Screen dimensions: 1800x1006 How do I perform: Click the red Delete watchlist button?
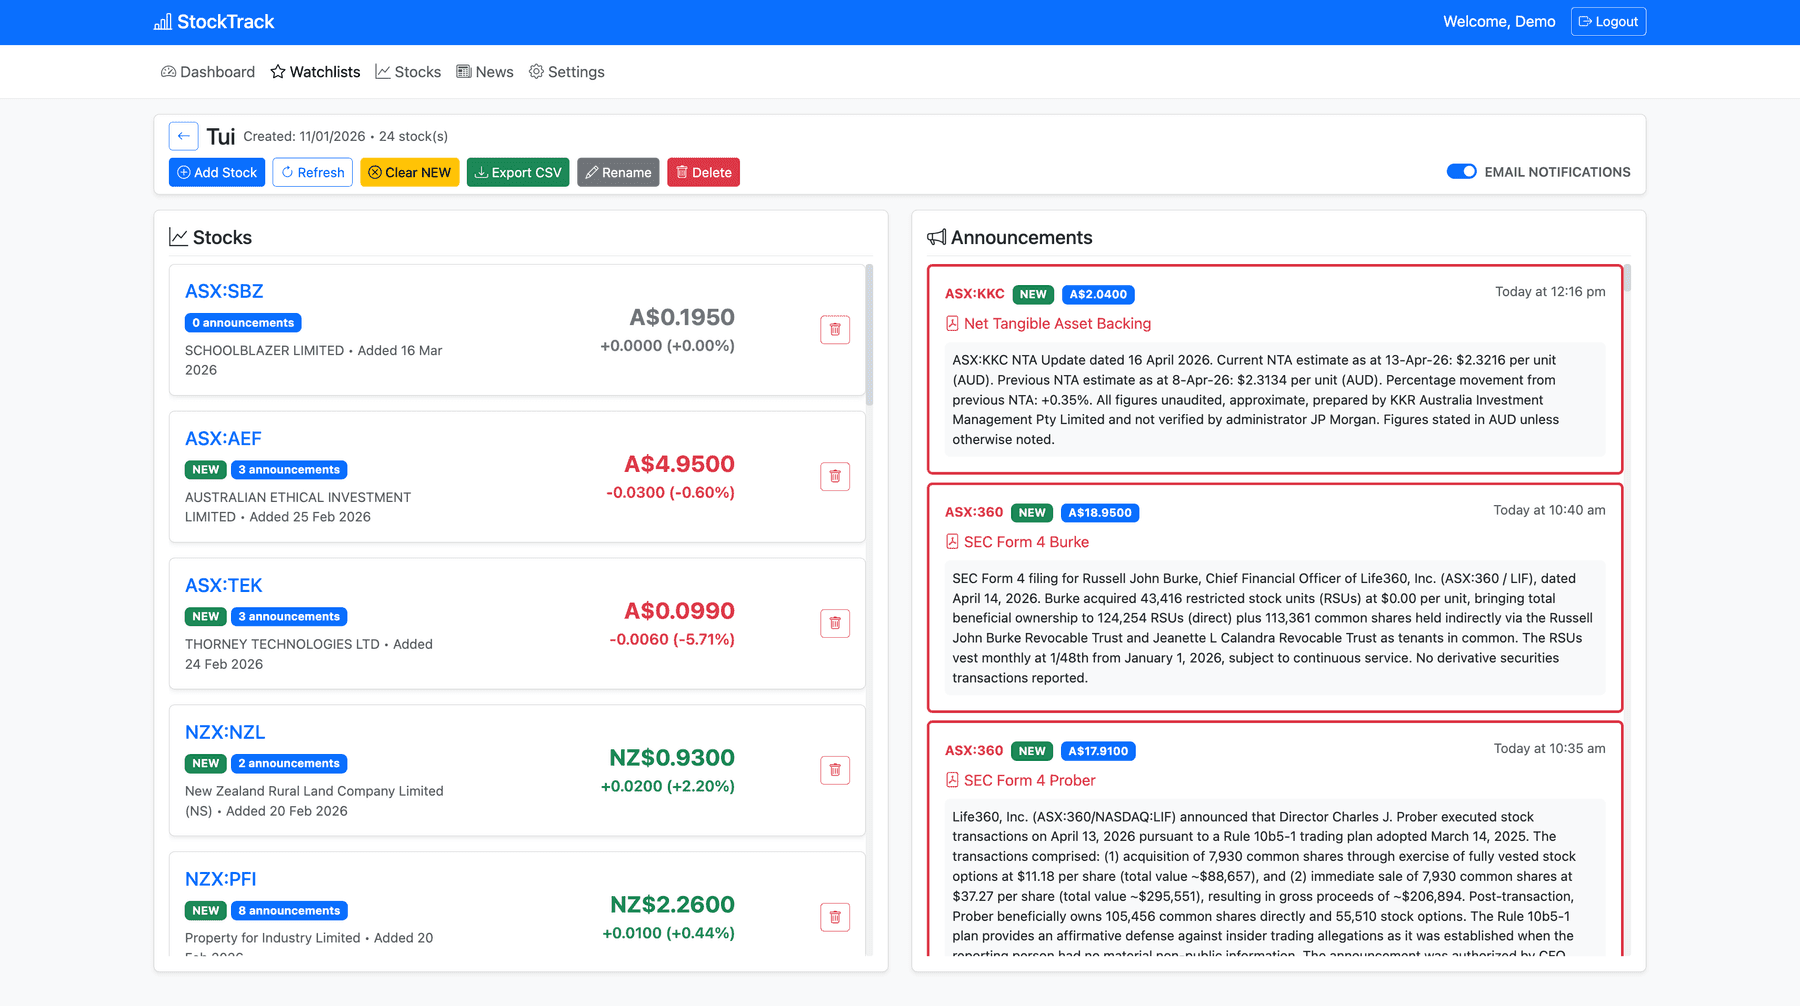(704, 172)
